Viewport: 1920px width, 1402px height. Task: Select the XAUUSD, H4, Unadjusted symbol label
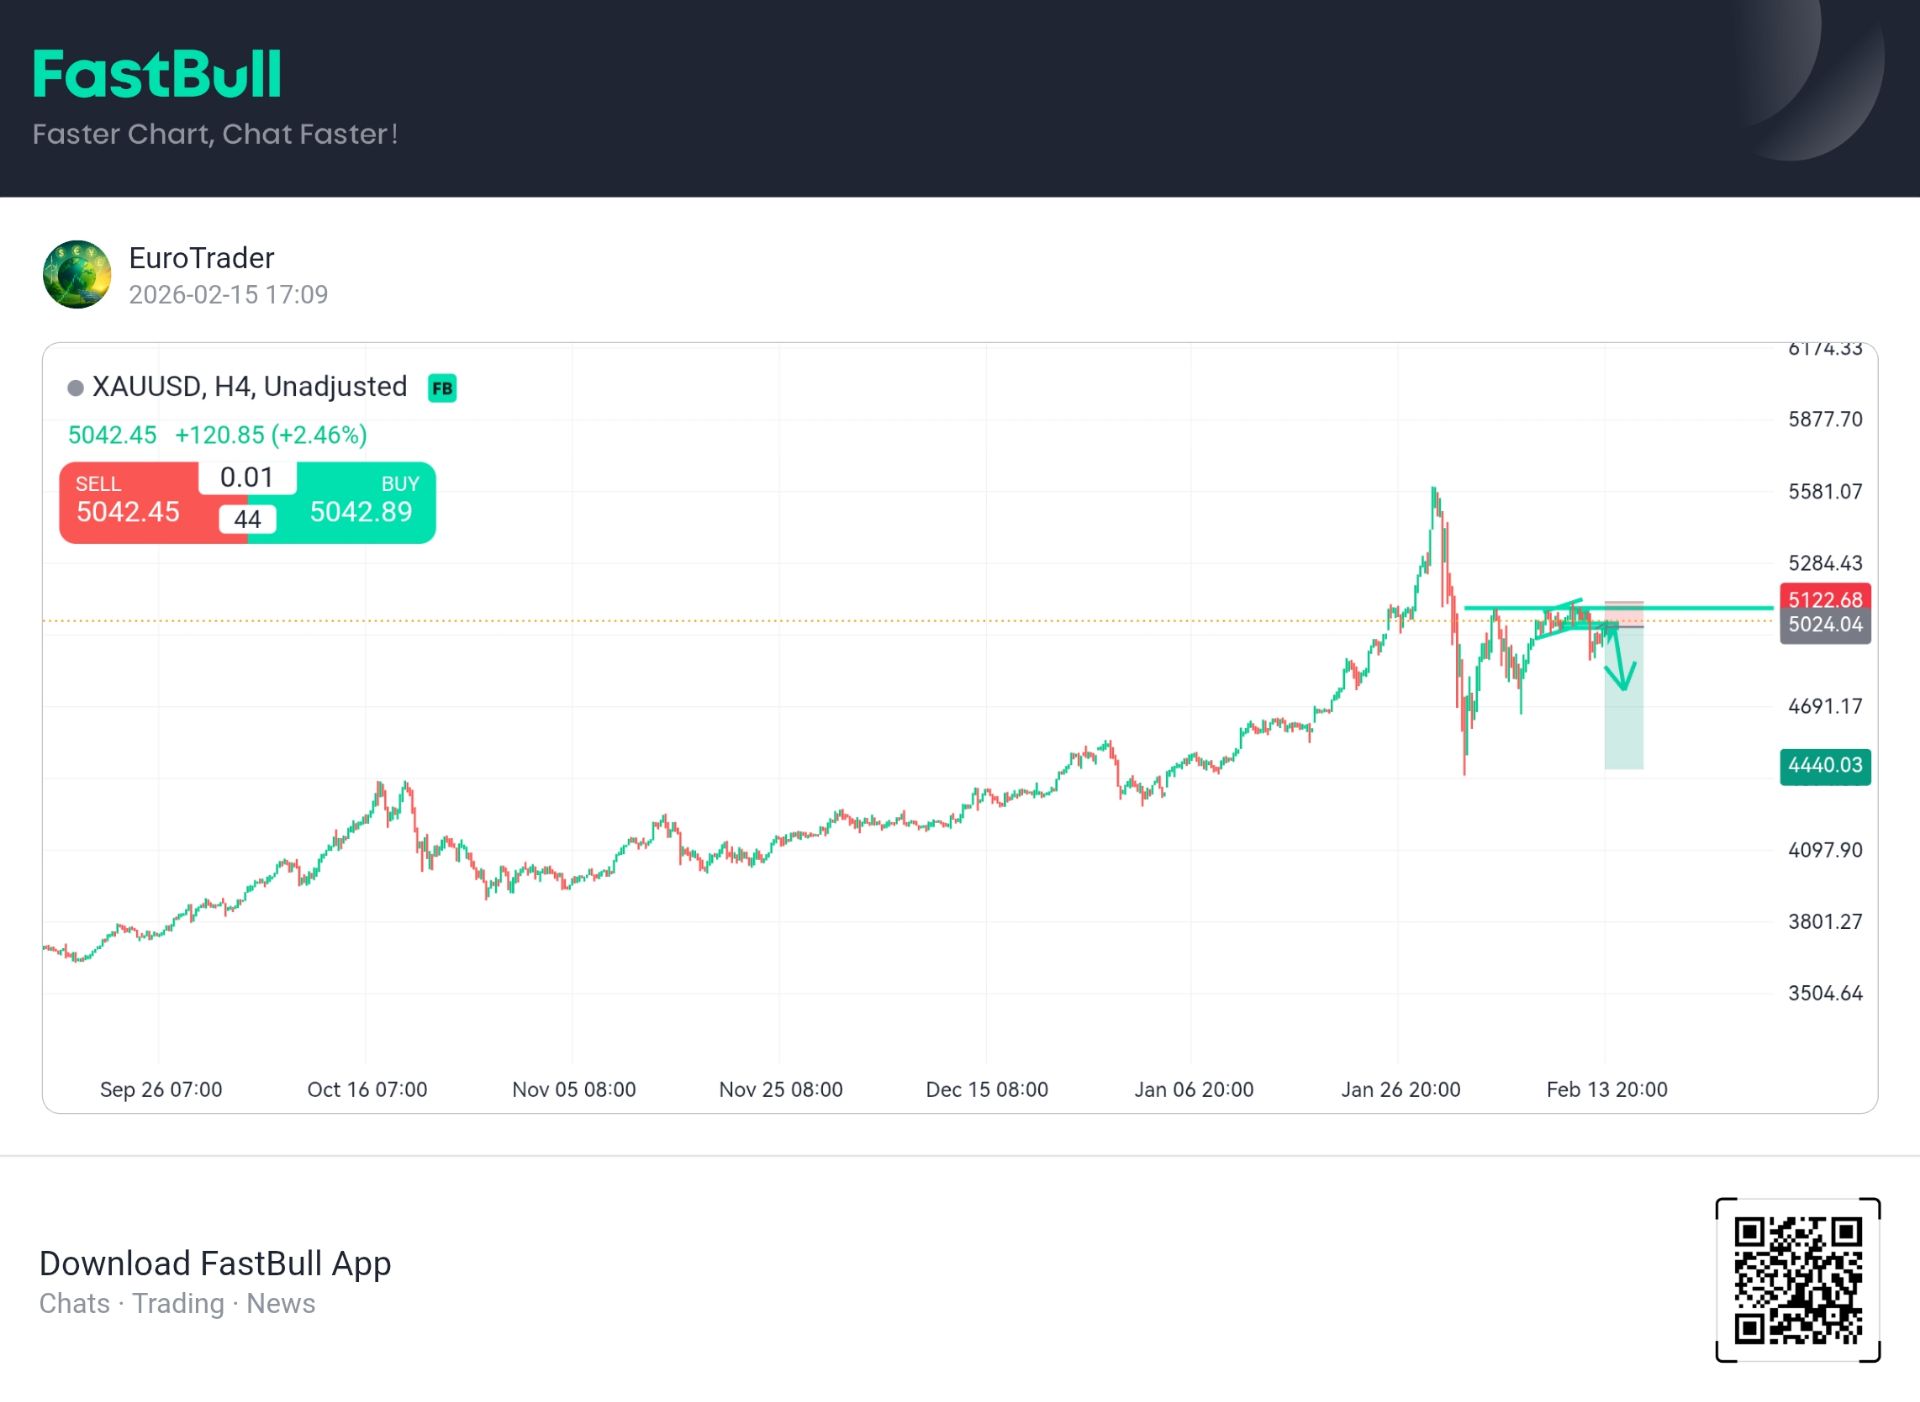tap(249, 387)
